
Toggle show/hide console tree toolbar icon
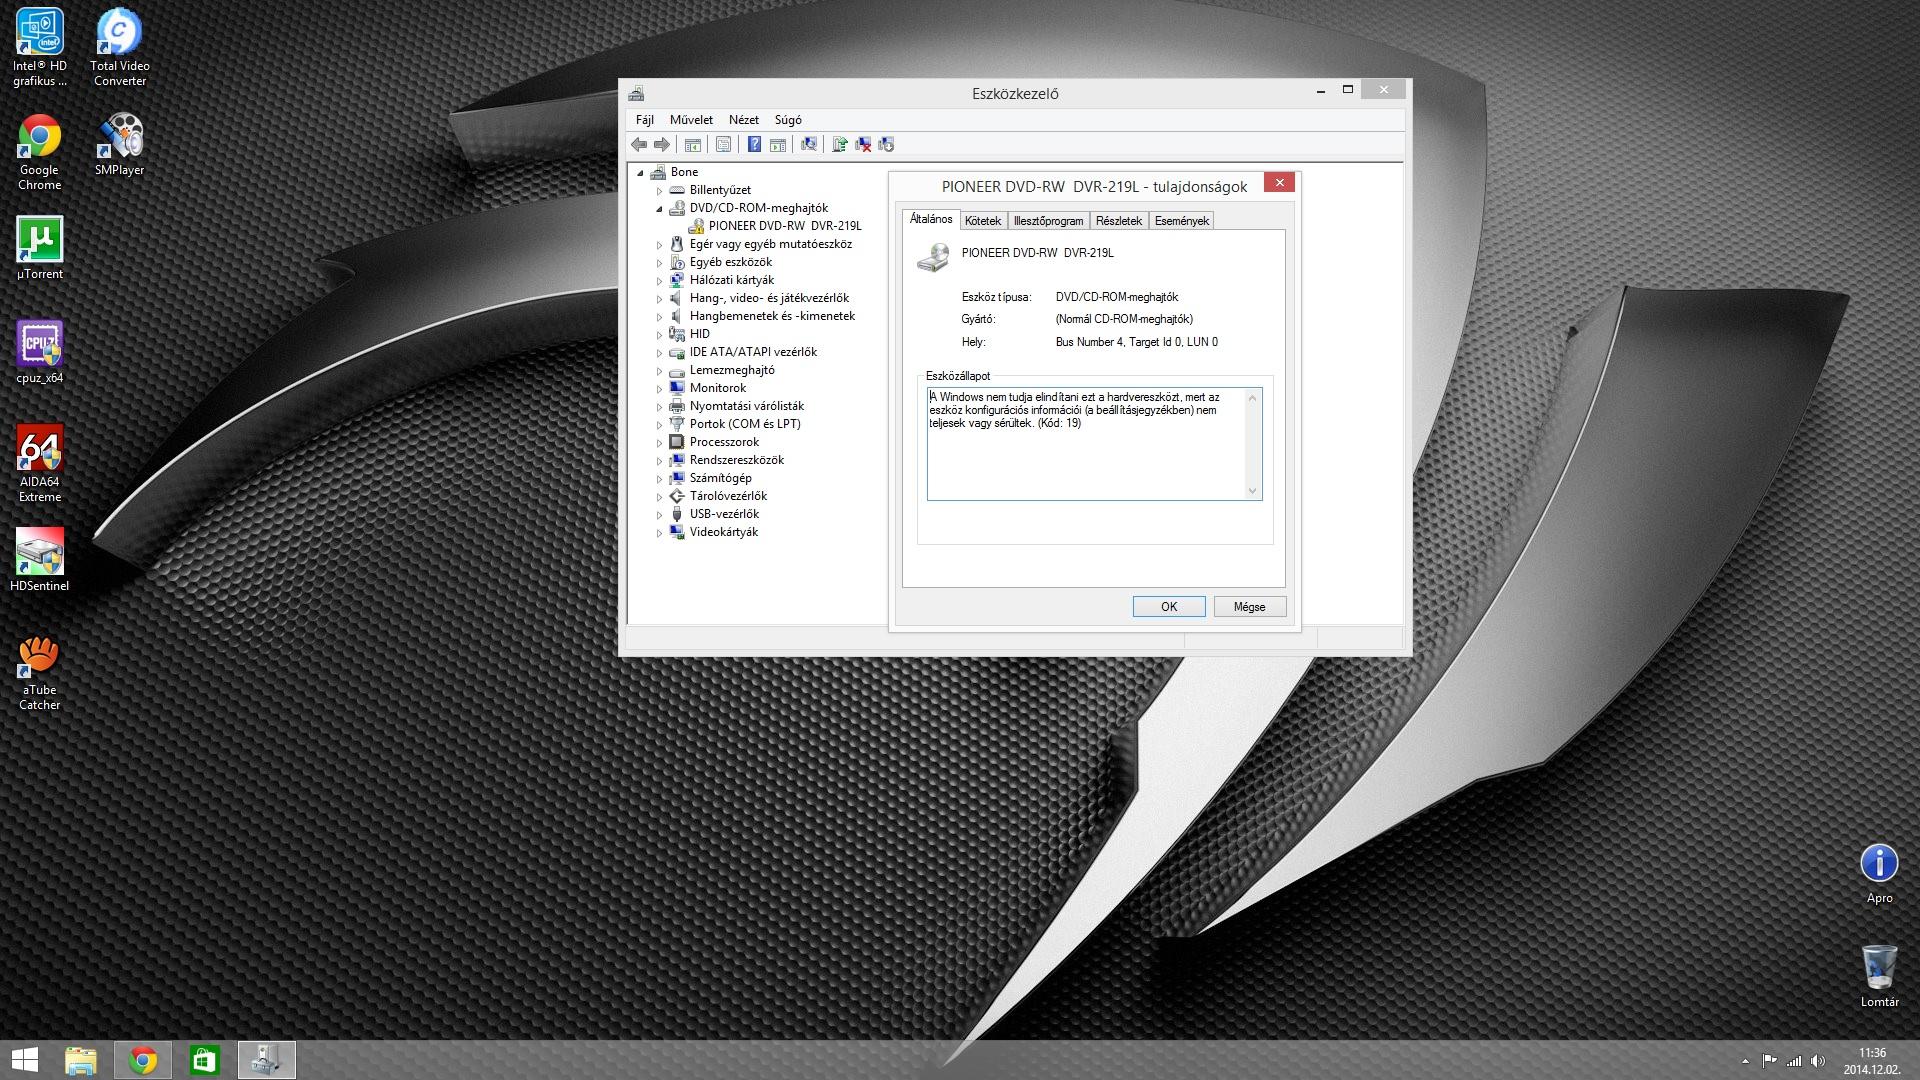692,145
